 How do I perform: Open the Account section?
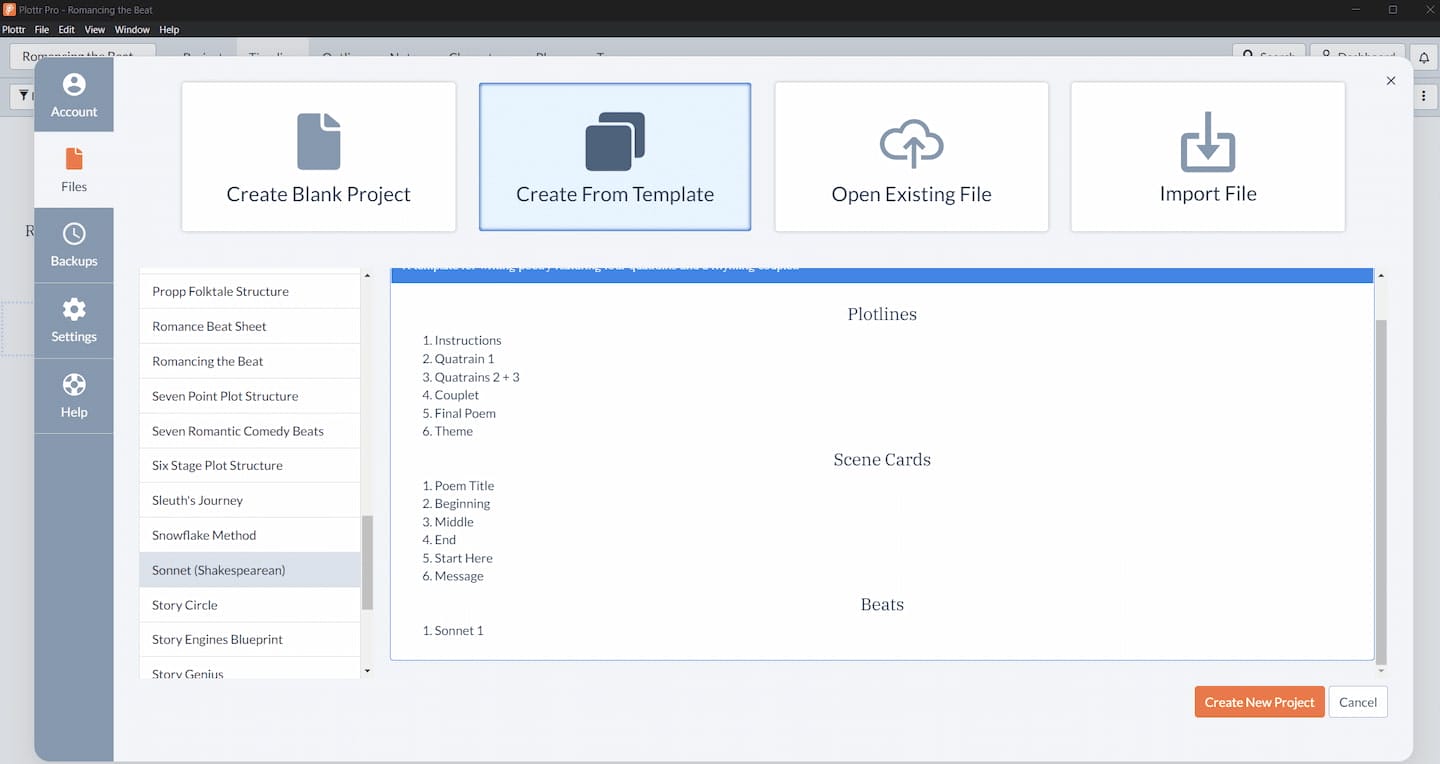pos(74,95)
